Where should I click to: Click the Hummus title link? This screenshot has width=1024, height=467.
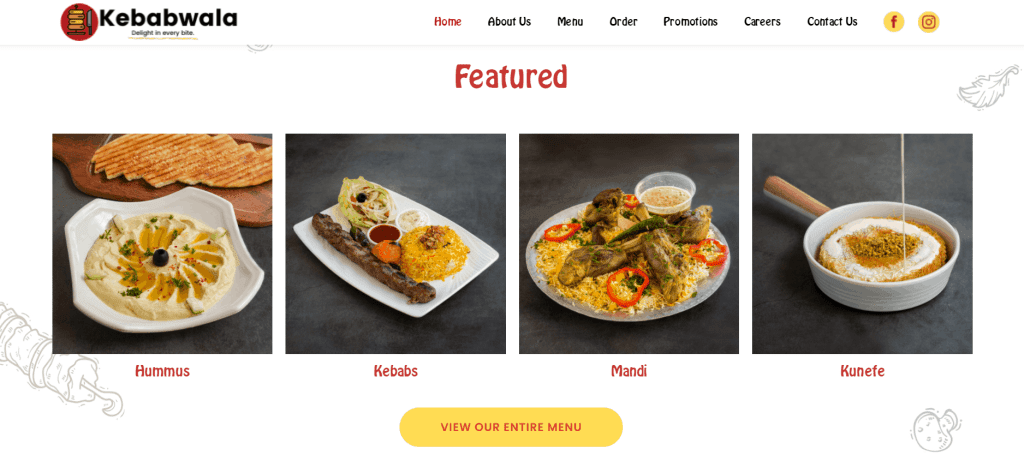click(162, 371)
